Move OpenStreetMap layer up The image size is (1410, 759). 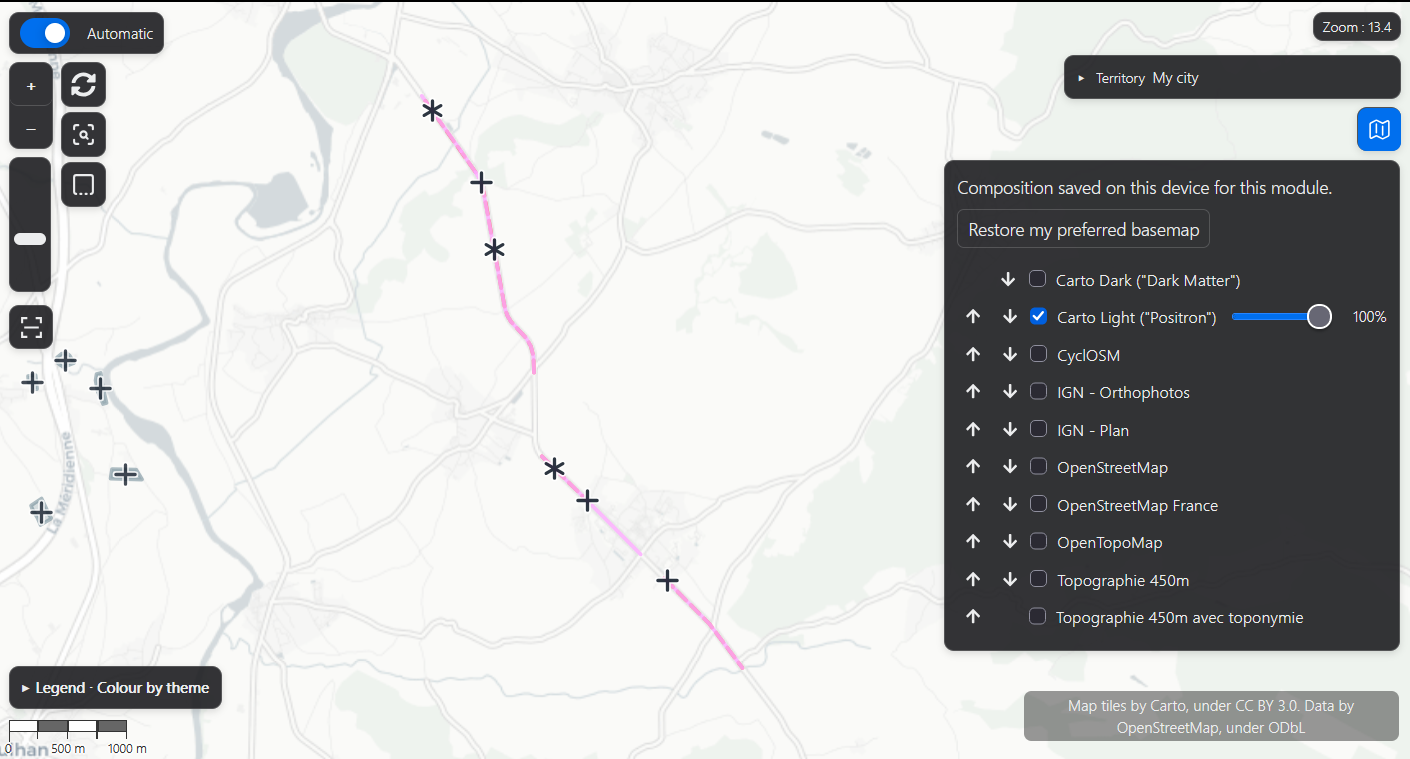(973, 467)
